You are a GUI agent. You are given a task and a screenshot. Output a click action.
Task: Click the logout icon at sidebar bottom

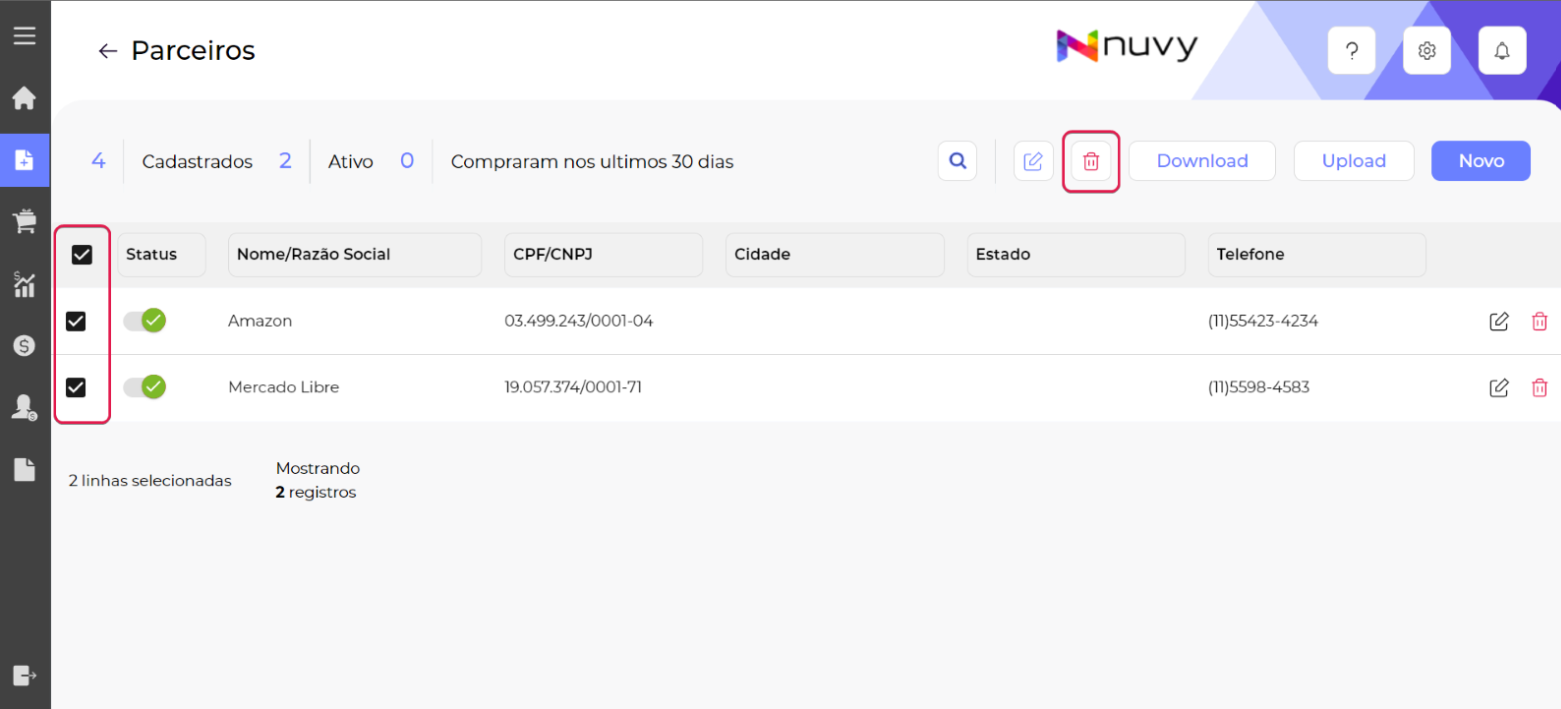[24, 675]
